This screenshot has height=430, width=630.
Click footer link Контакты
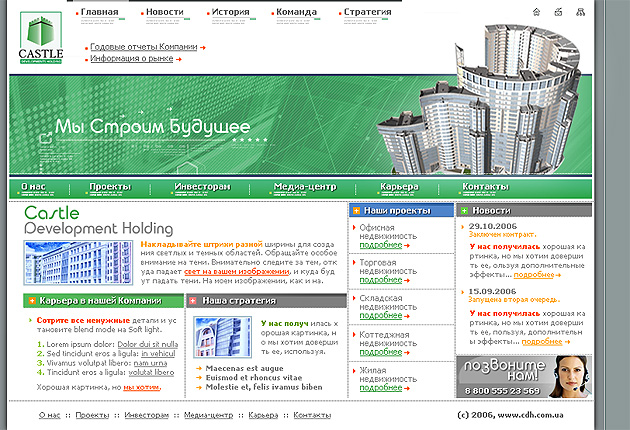click(312, 415)
